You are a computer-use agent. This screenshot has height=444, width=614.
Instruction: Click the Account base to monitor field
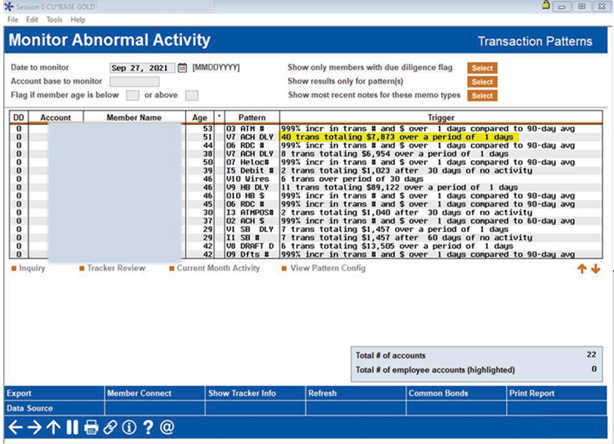coord(134,81)
